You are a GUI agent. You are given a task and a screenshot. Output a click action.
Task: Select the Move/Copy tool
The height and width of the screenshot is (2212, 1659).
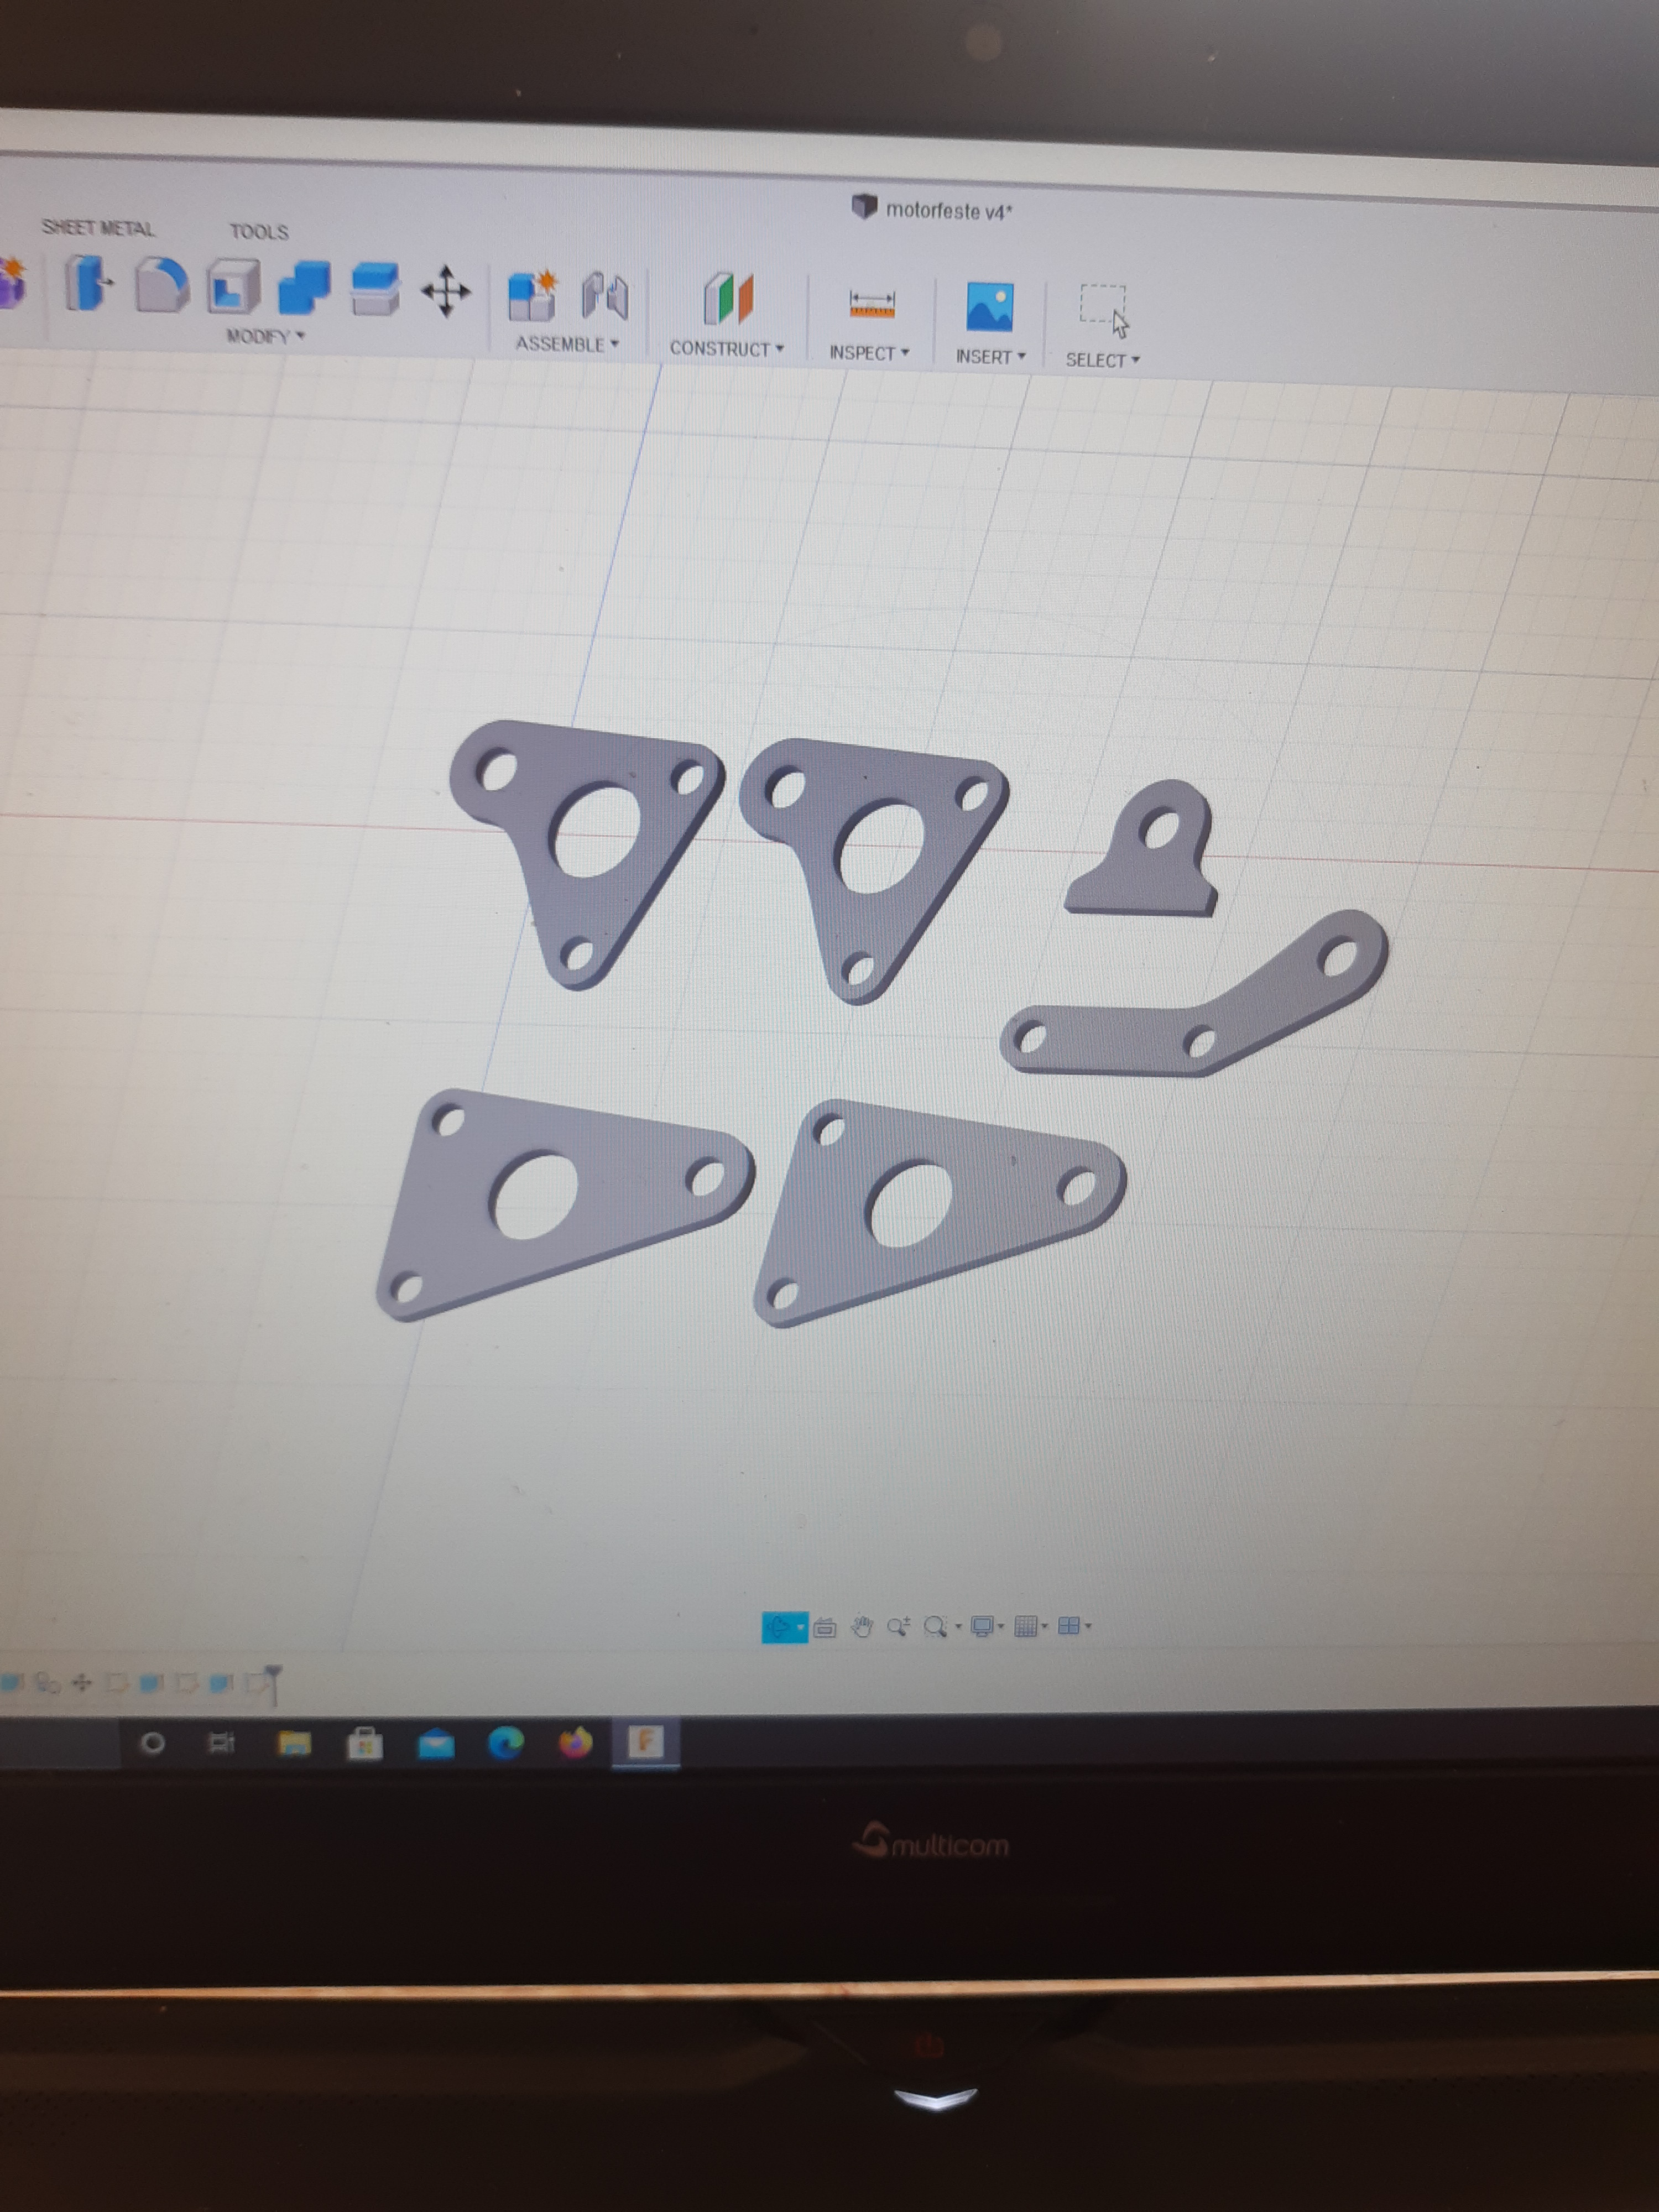pyautogui.click(x=446, y=291)
